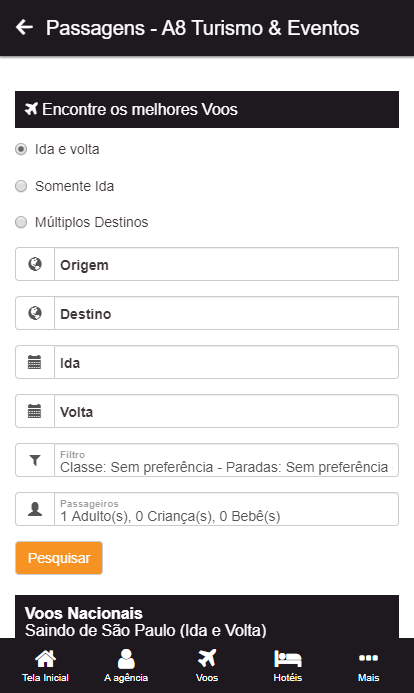Viewport: 414px width, 693px height.
Task: Expand the Passageiros selector
Action: pyautogui.click(x=226, y=510)
